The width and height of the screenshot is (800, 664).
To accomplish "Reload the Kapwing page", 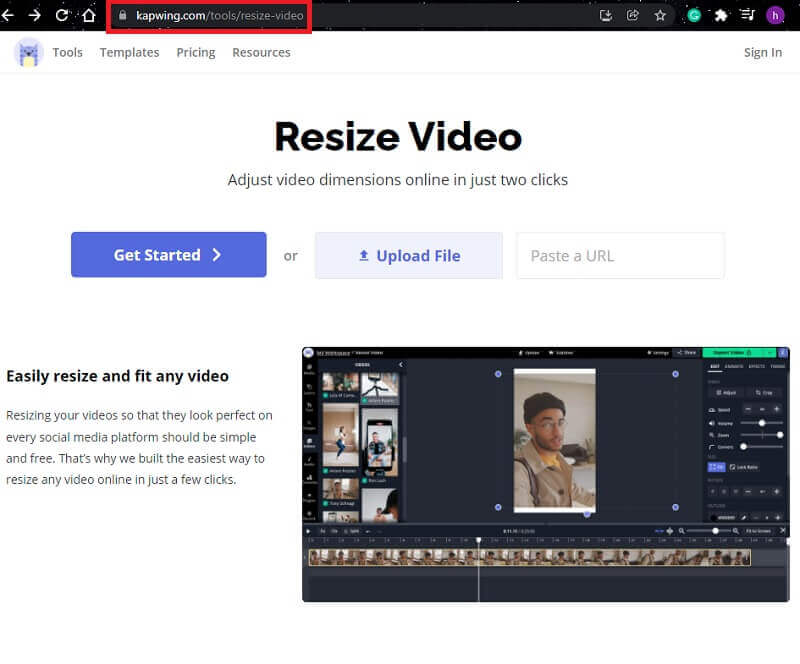I will pos(62,15).
